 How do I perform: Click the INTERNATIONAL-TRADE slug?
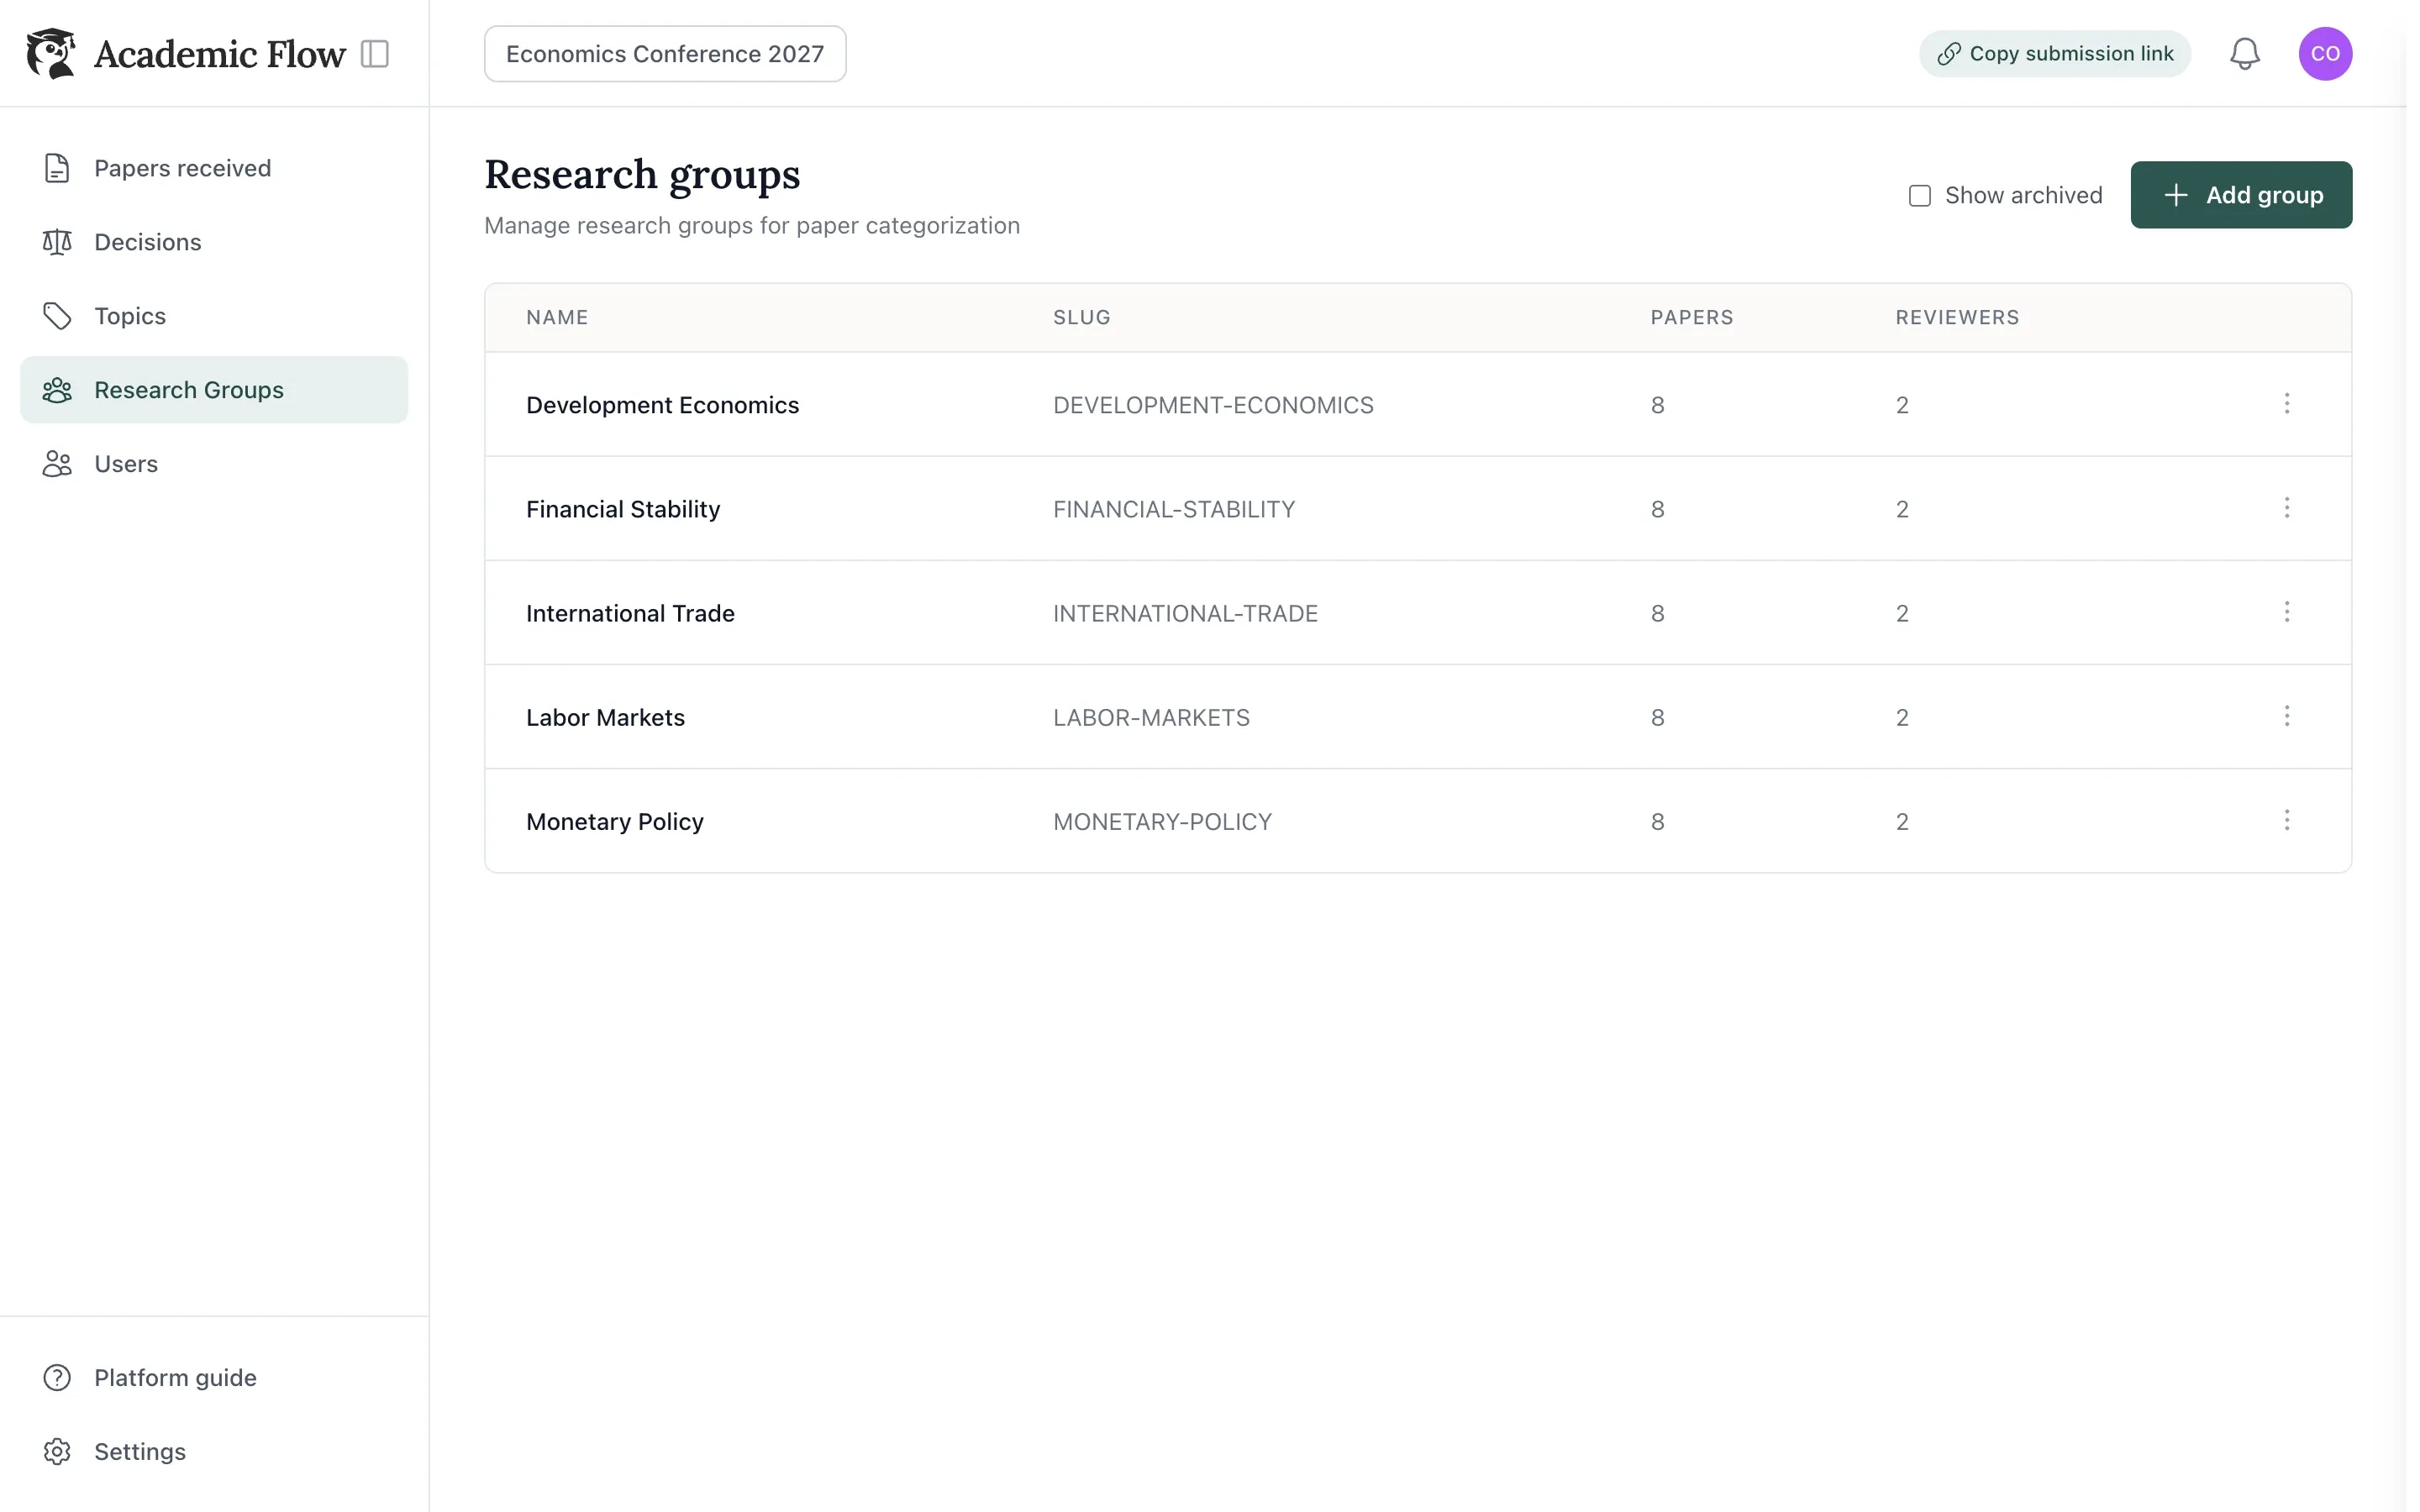pyautogui.click(x=1185, y=613)
